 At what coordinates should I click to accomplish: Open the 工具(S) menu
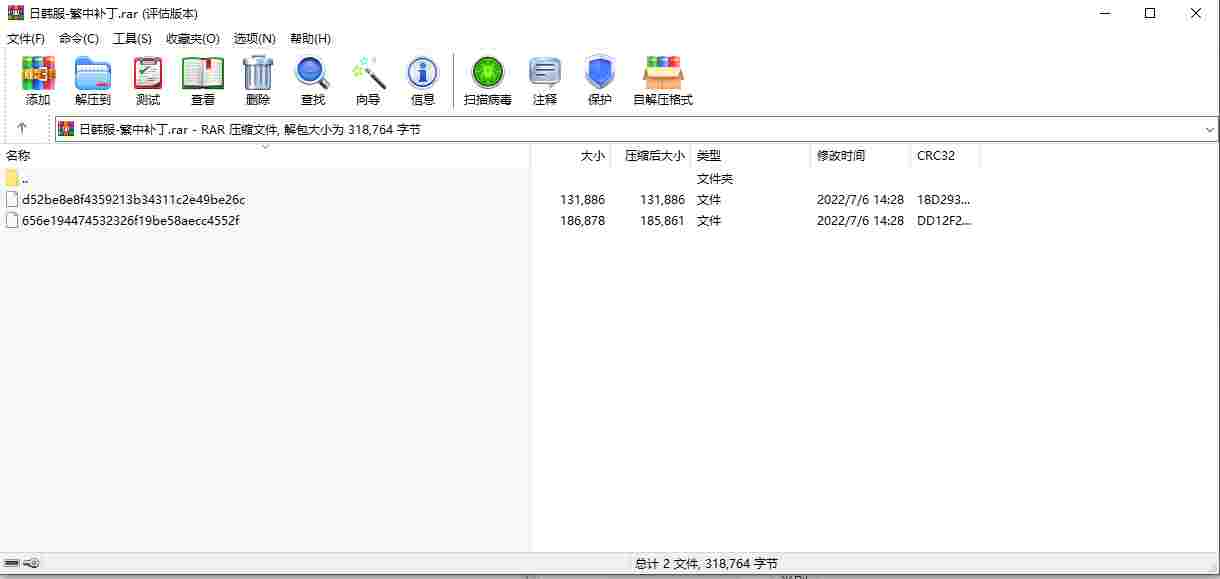tap(132, 38)
